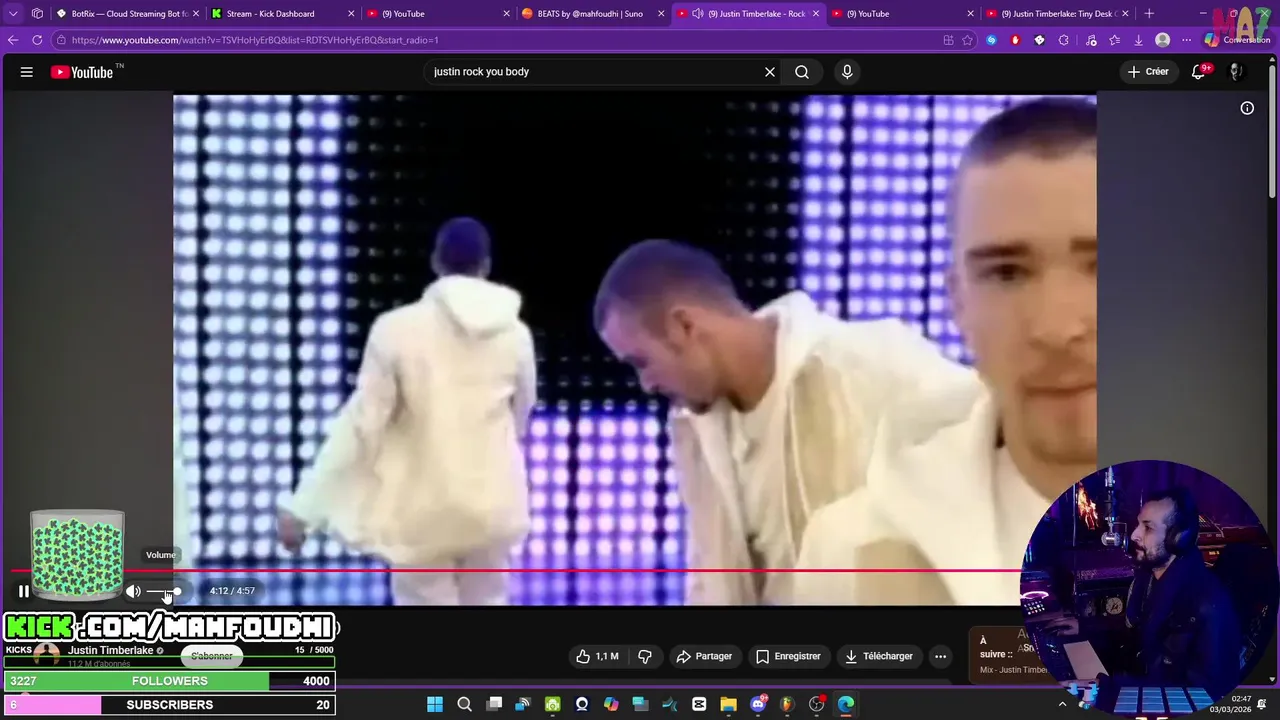Subscribe with S'abonner button

tap(211, 656)
